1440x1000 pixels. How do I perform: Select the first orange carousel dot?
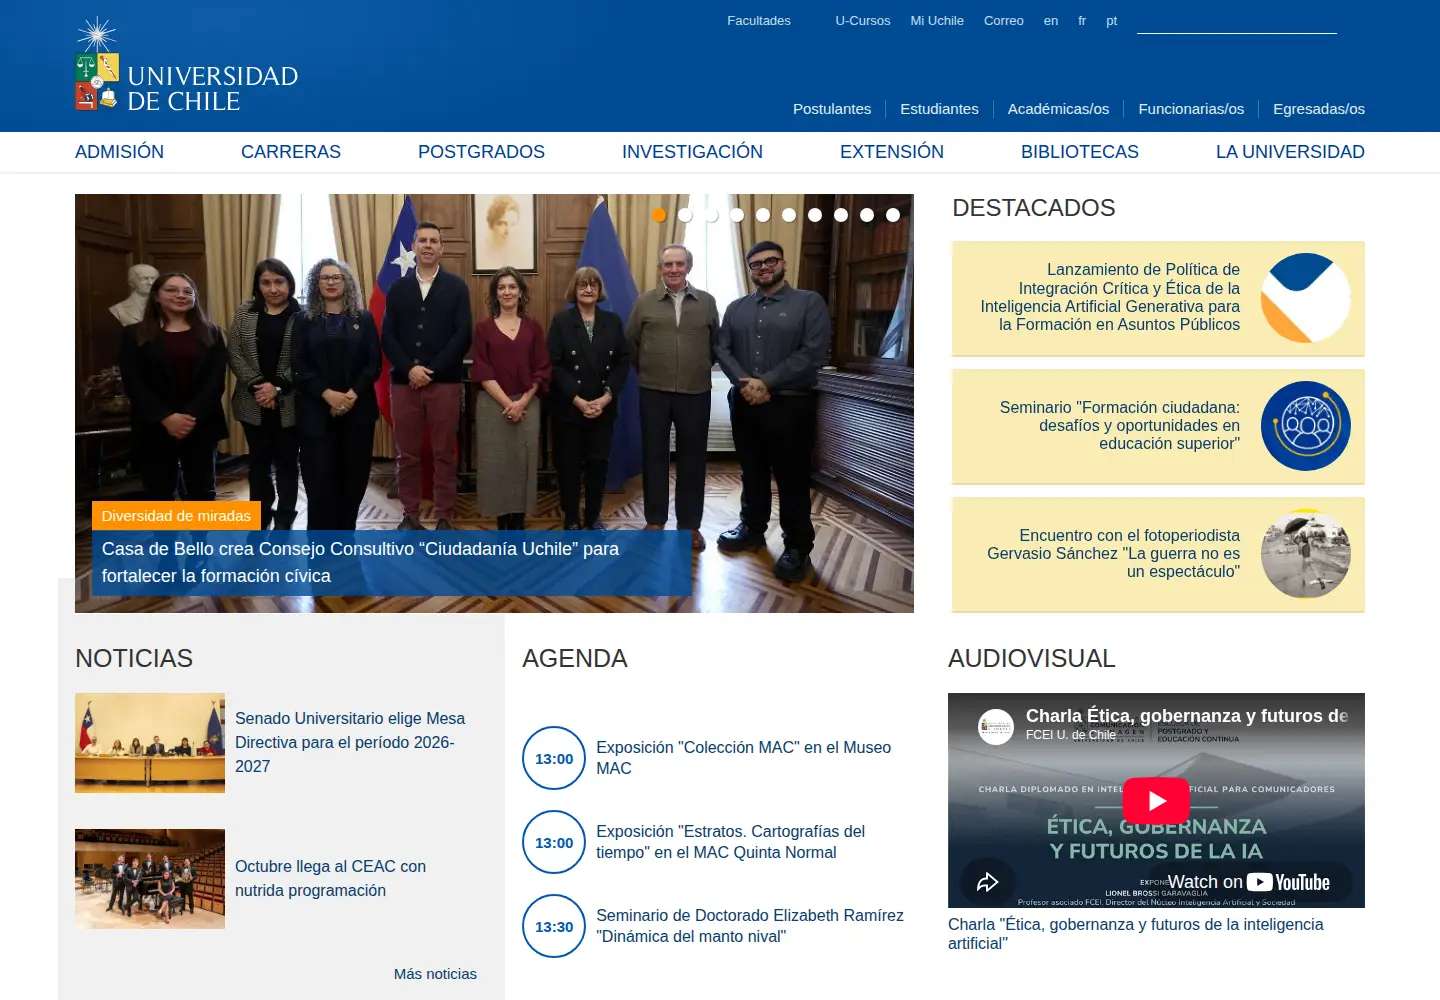click(x=659, y=215)
